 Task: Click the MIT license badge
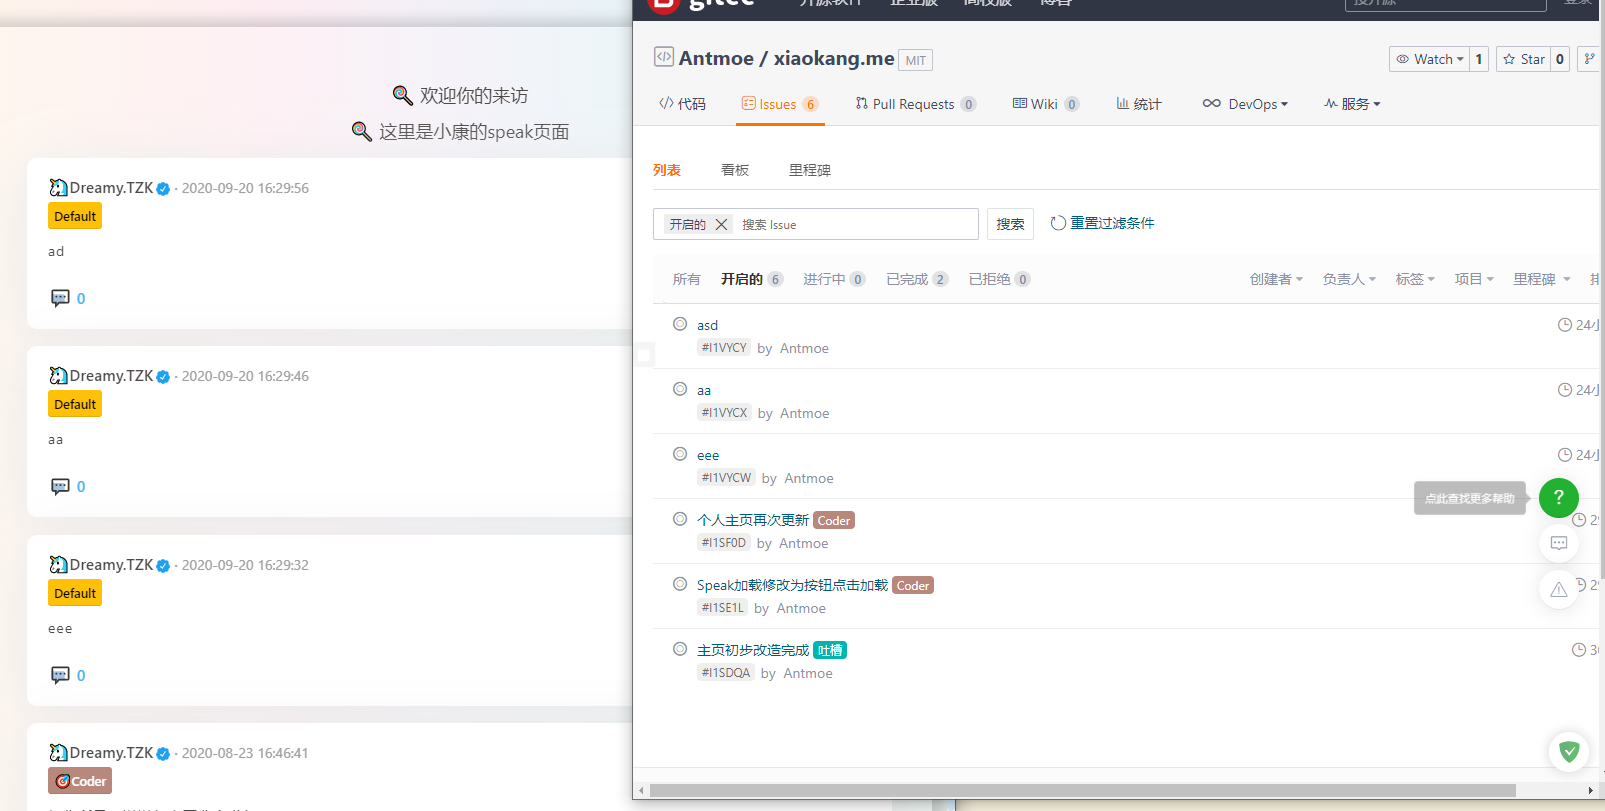click(915, 60)
